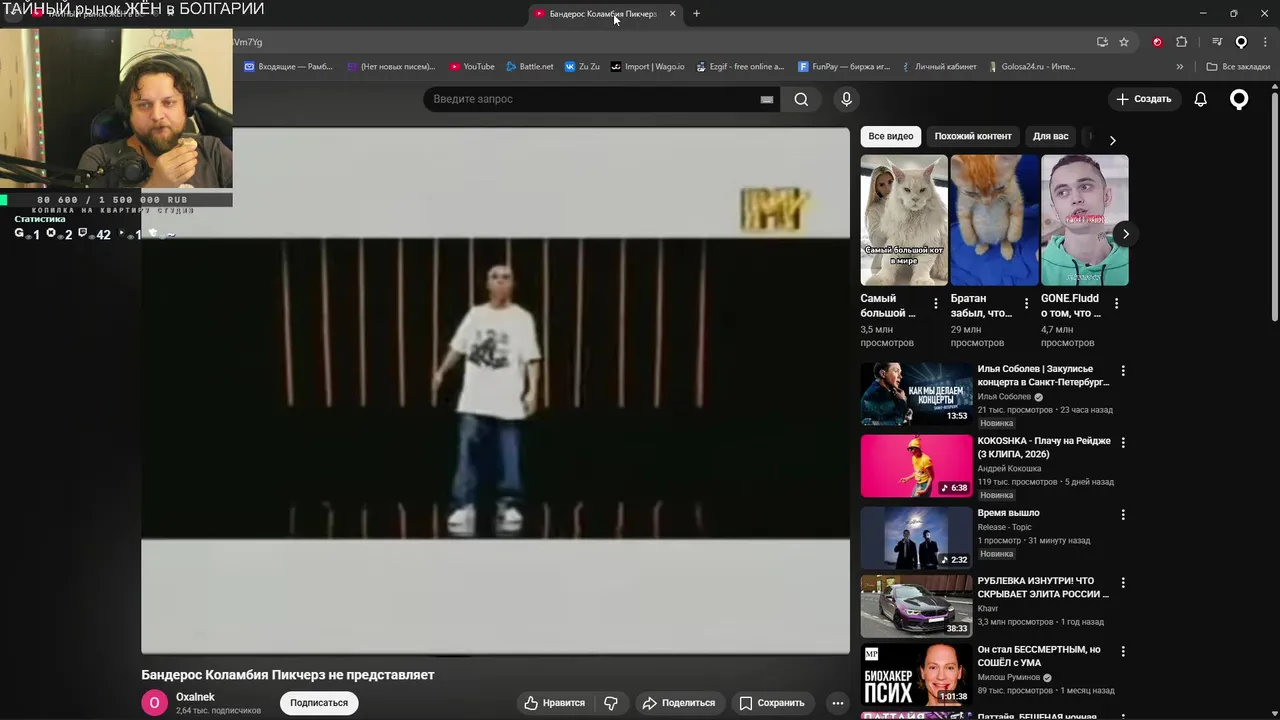Select the Для вас filter chip
Screen dimensions: 1280x720
(x=1050, y=136)
